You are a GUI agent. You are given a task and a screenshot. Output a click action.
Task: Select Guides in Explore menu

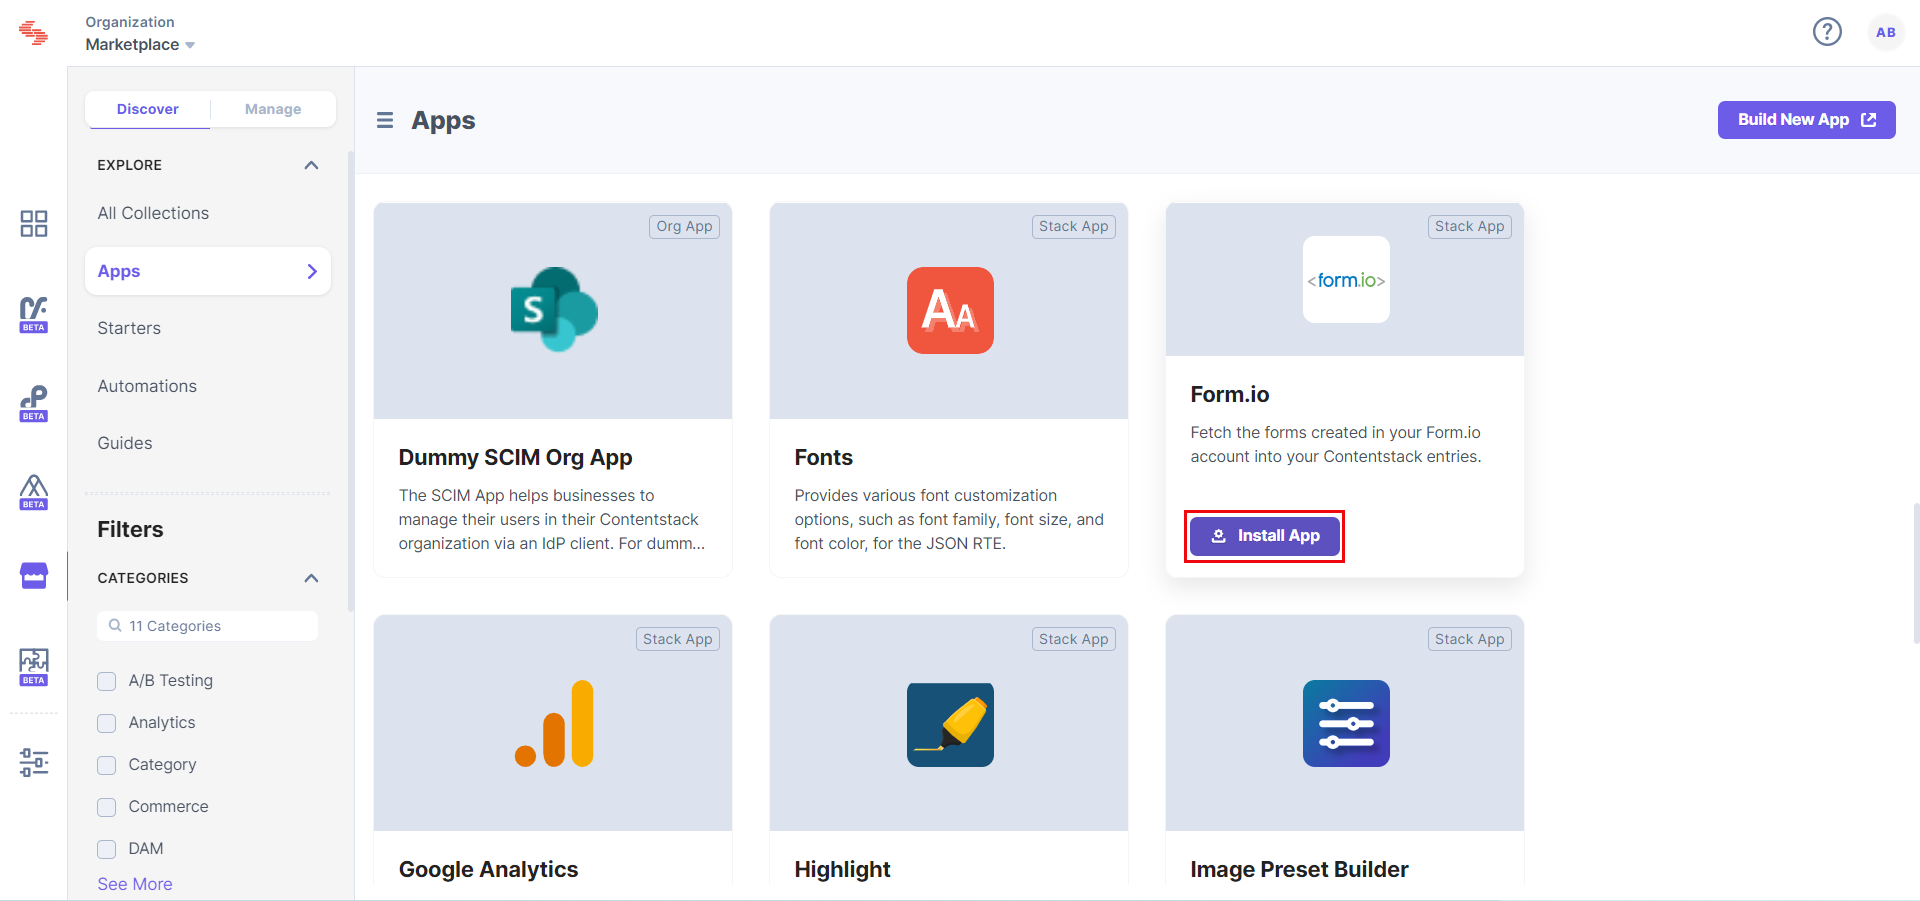click(125, 443)
